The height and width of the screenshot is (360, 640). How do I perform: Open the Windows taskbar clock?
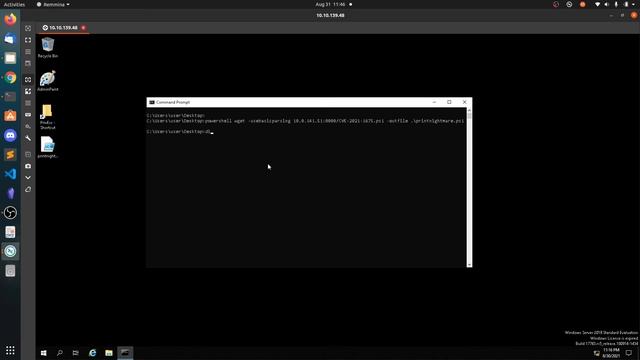point(611,353)
